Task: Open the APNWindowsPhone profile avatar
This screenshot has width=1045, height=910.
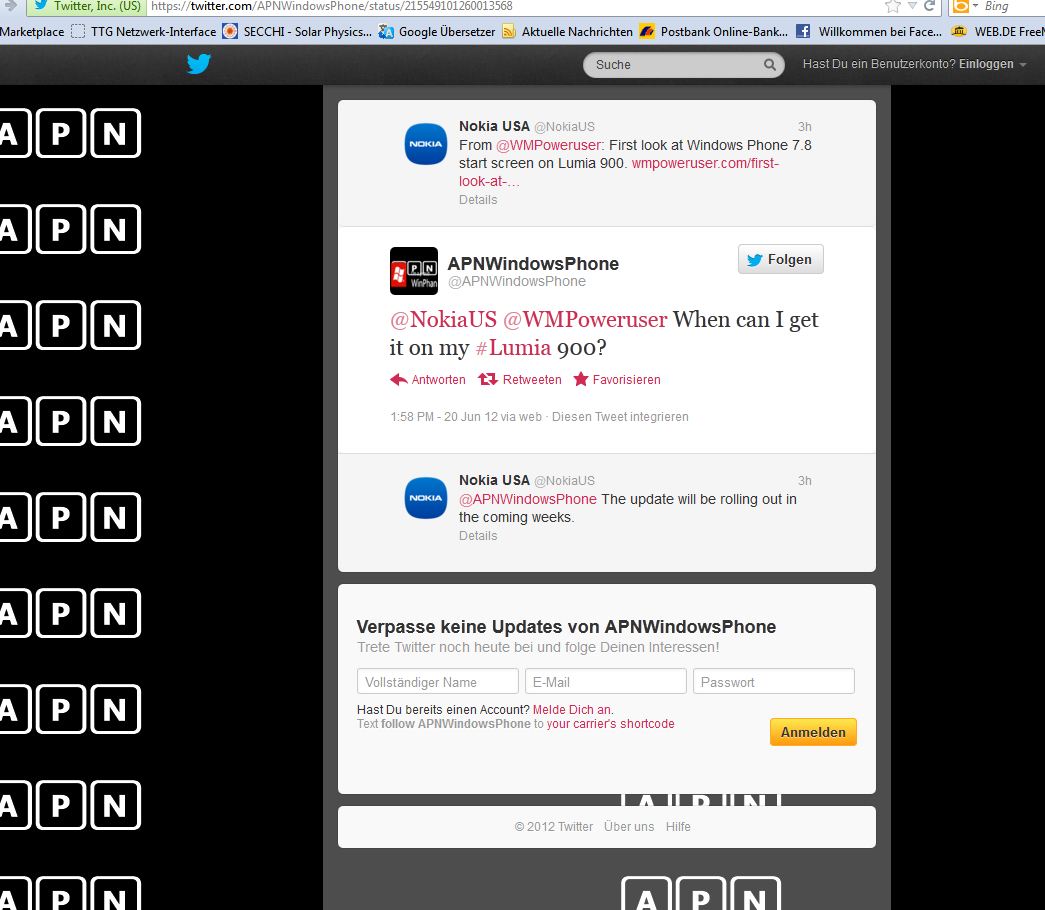Action: (414, 271)
